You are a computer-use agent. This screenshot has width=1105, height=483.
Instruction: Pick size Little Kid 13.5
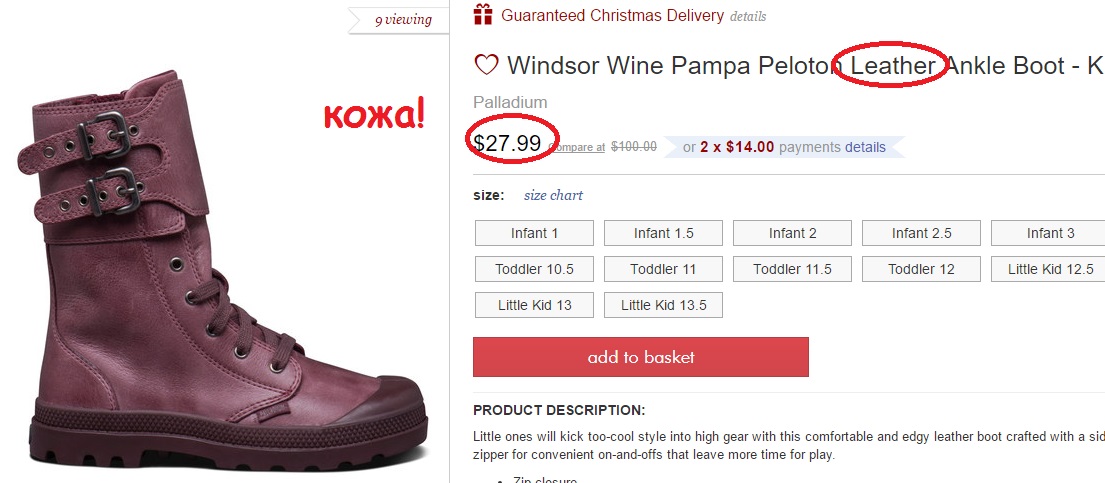[x=663, y=305]
